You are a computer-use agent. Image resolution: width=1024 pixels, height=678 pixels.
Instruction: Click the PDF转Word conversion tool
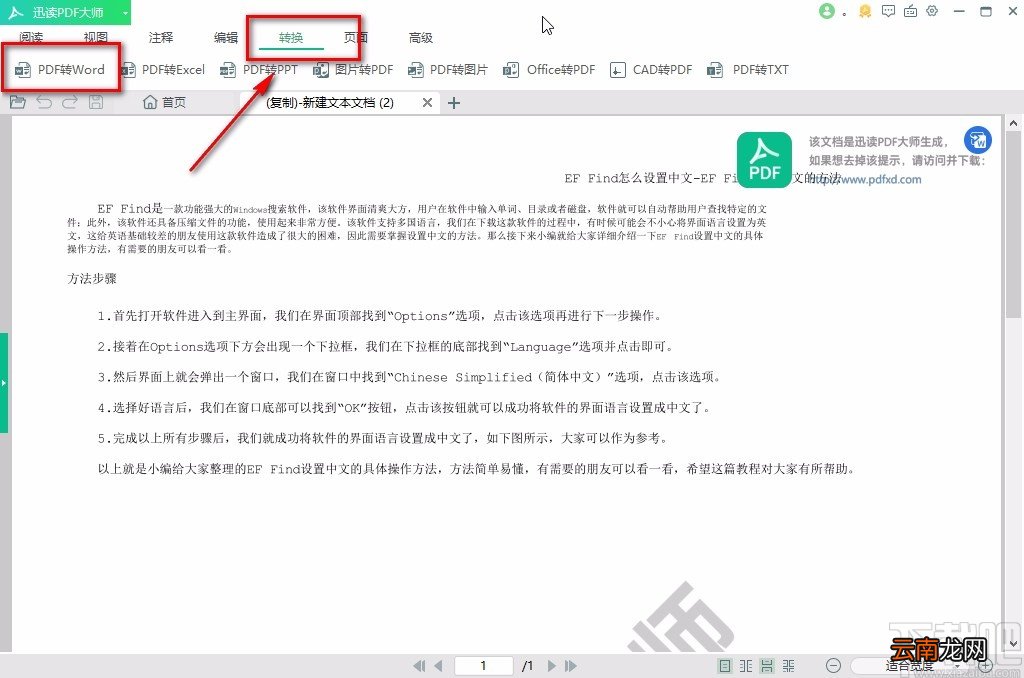coord(59,69)
